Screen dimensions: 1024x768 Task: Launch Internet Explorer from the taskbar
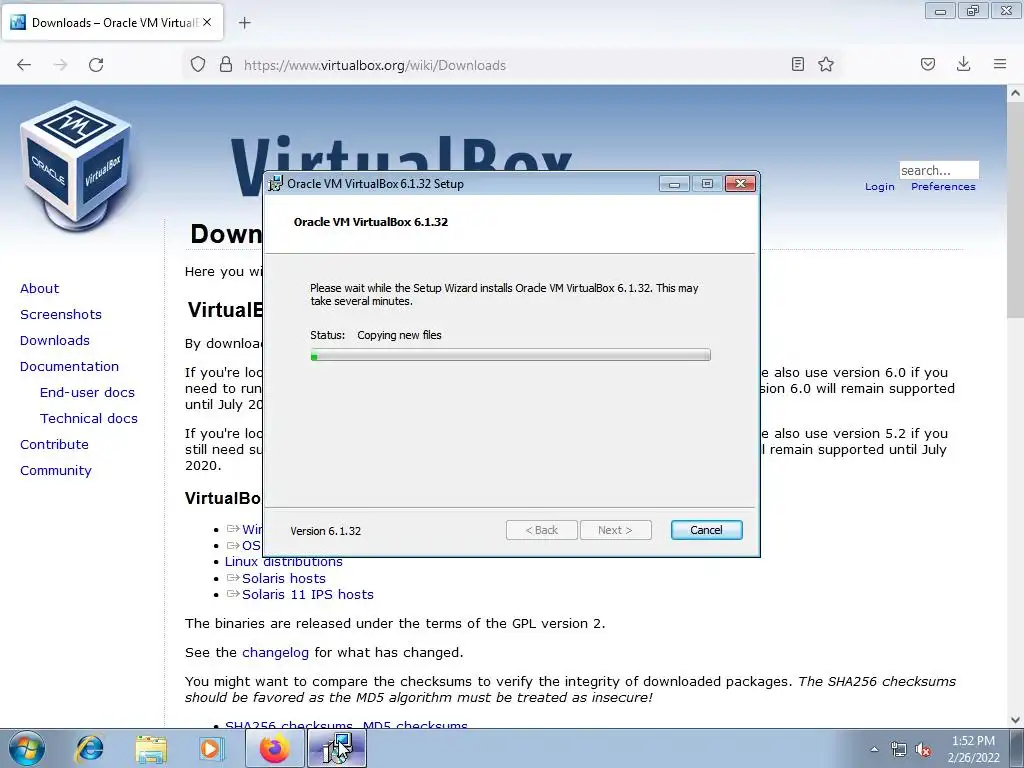coord(89,749)
